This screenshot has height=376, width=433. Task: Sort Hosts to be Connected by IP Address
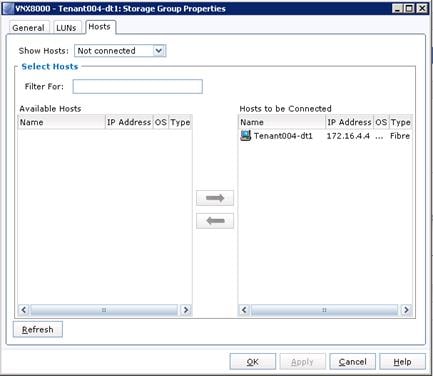(x=349, y=122)
